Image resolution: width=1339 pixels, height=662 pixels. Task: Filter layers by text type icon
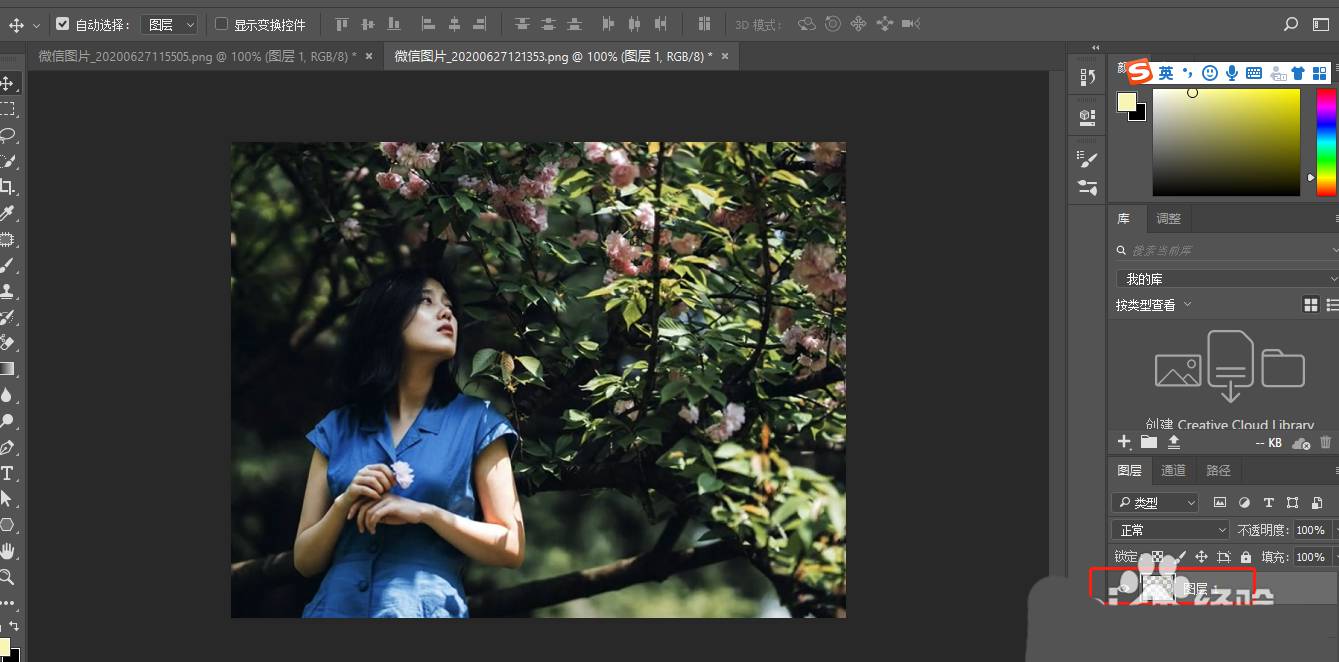click(1268, 502)
